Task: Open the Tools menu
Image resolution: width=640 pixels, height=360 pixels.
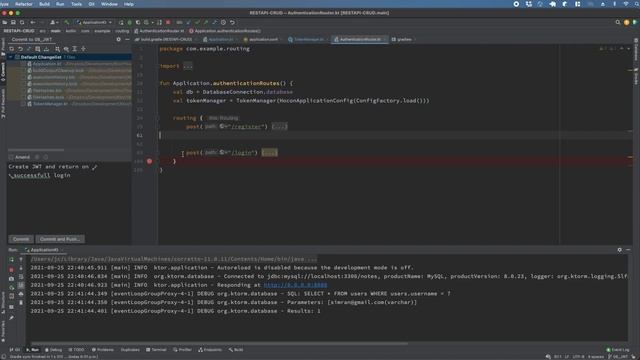Action: (76, 4)
